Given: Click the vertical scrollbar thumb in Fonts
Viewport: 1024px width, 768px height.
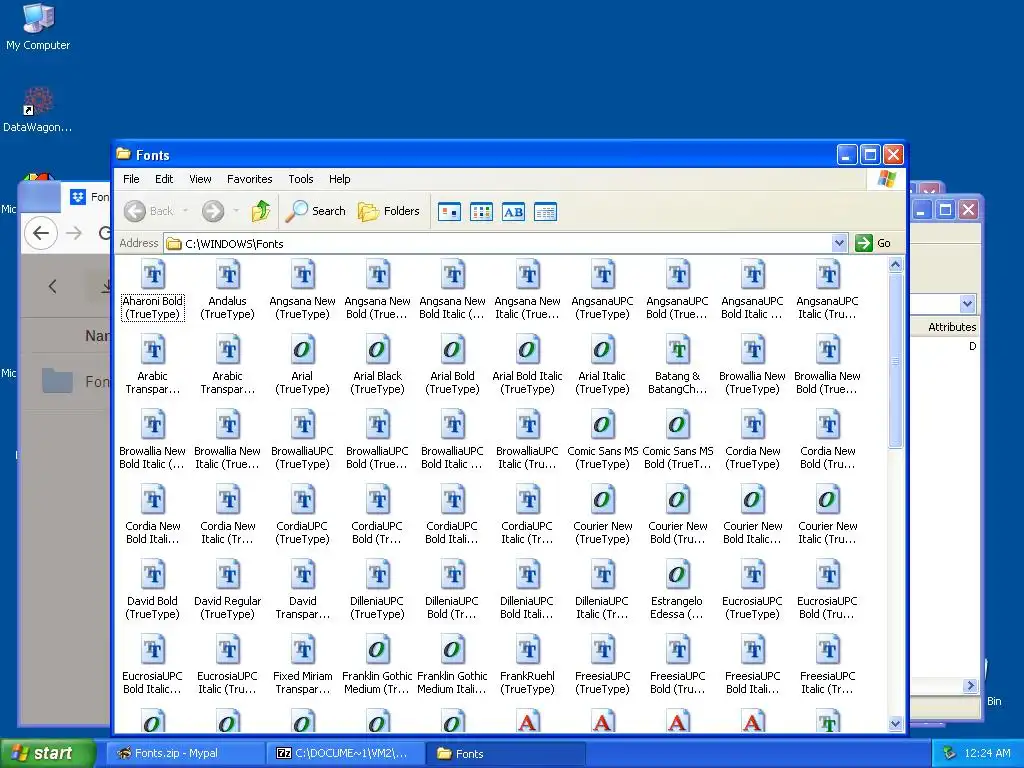Looking at the screenshot, I should [x=895, y=360].
